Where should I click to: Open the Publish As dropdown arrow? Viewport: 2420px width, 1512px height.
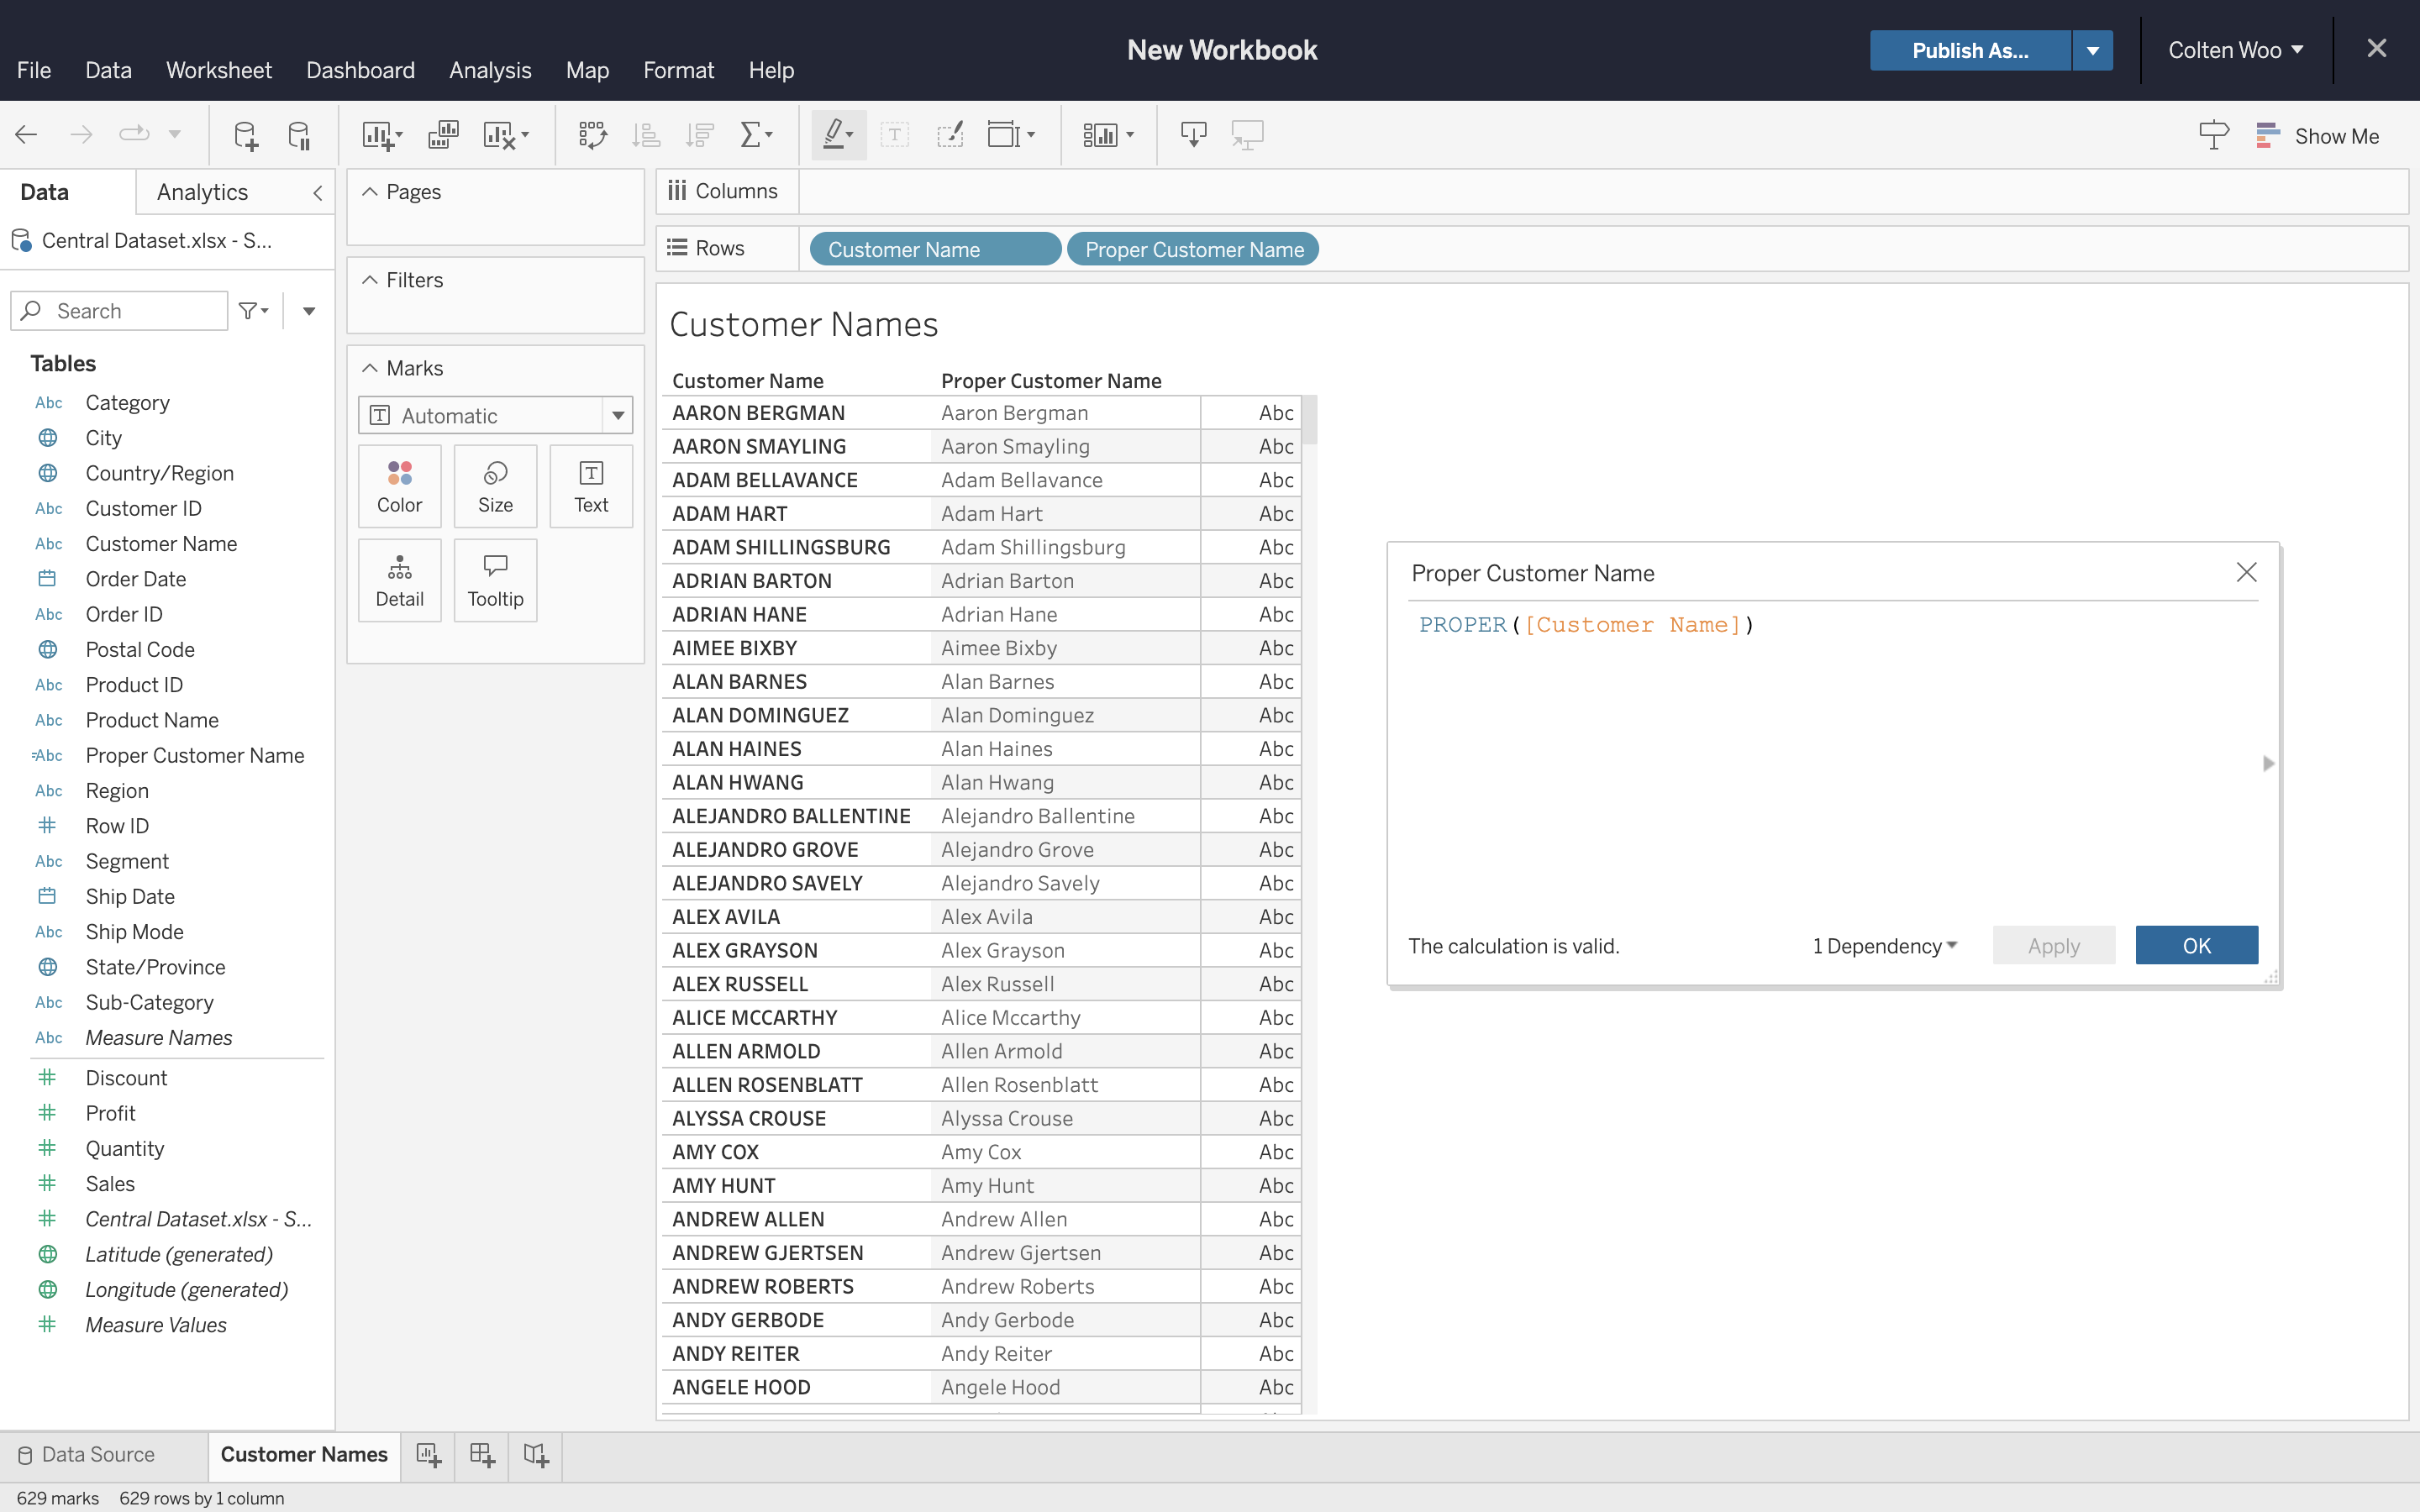(2092, 51)
